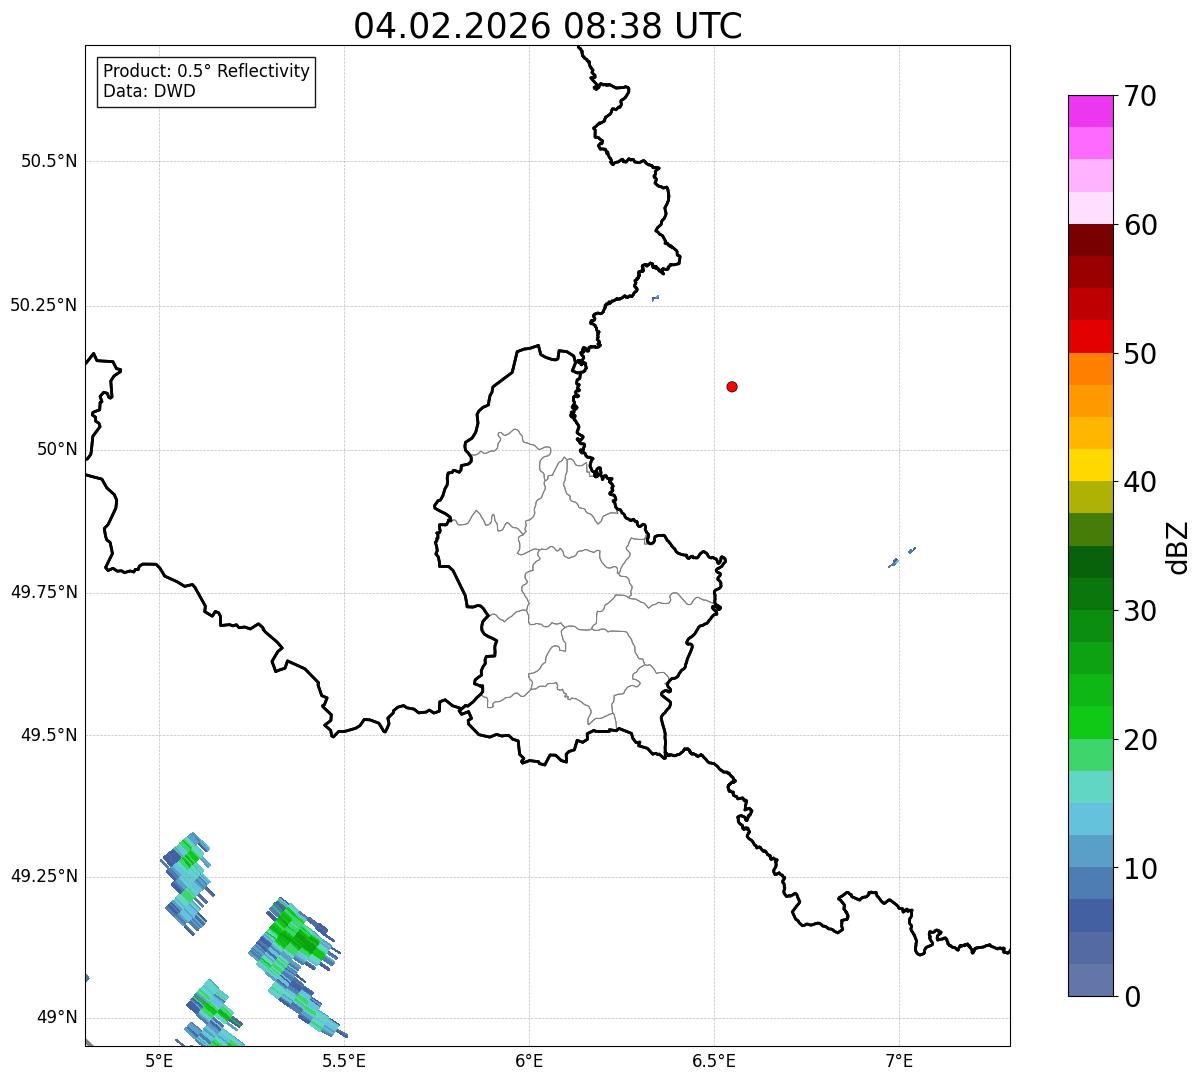This screenshot has height=1081, width=1202.
Task: Click the 5.5°E longitude label
Action: [344, 1061]
